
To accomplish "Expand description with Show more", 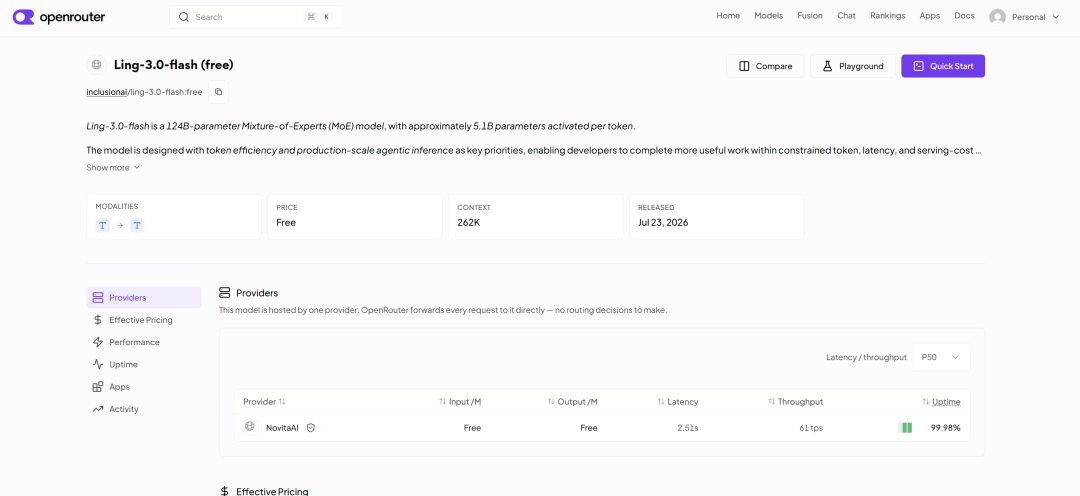I will [113, 167].
